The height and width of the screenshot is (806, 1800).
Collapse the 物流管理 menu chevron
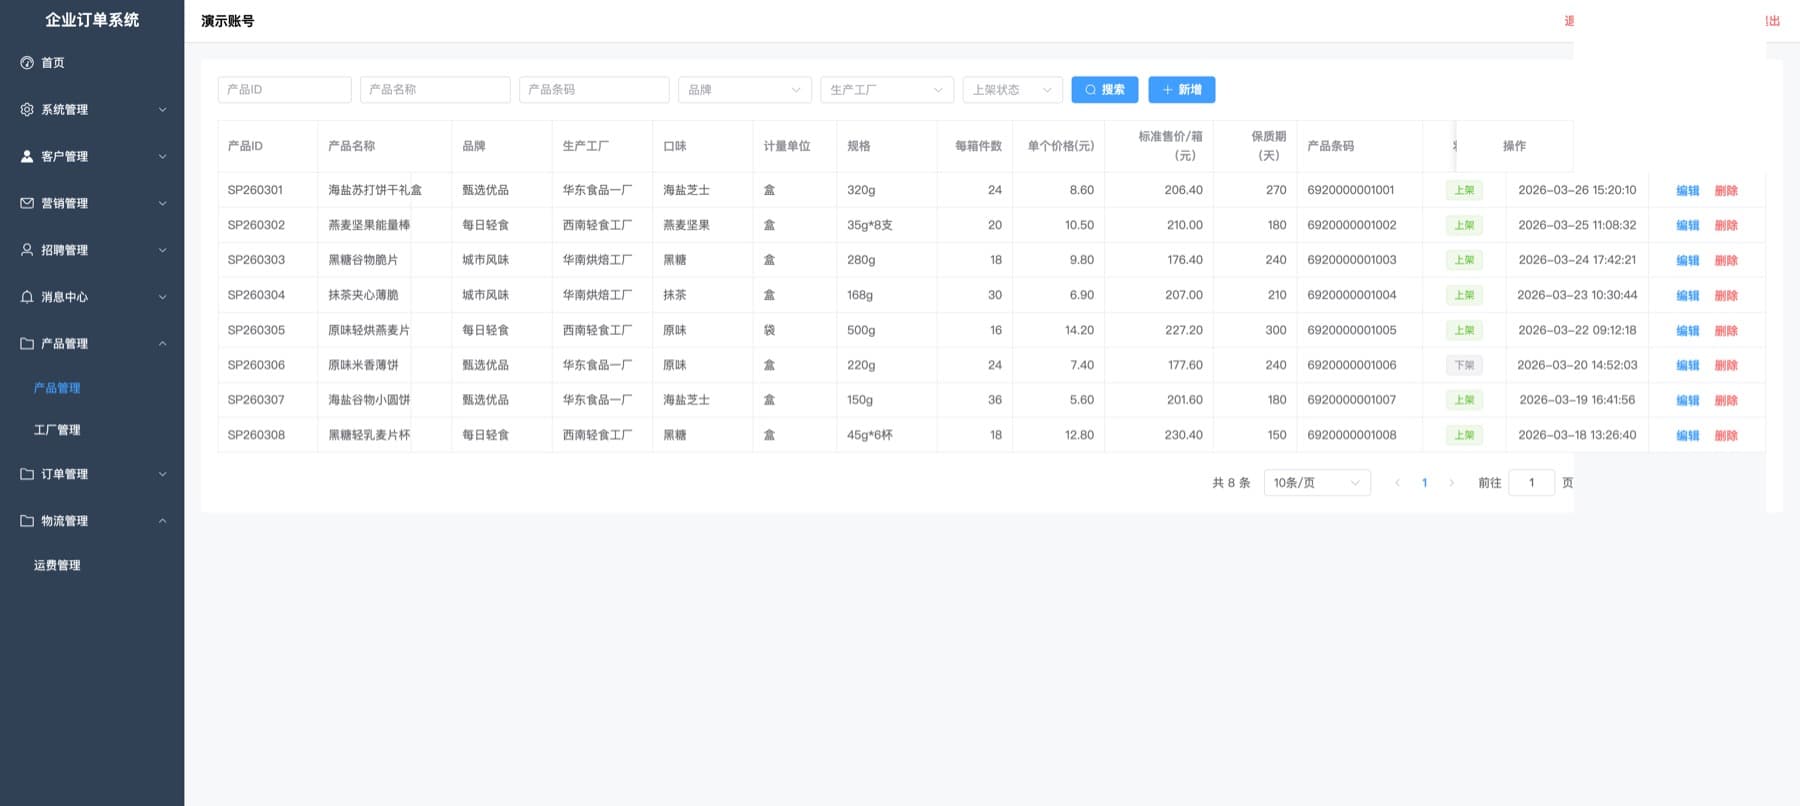(x=162, y=521)
